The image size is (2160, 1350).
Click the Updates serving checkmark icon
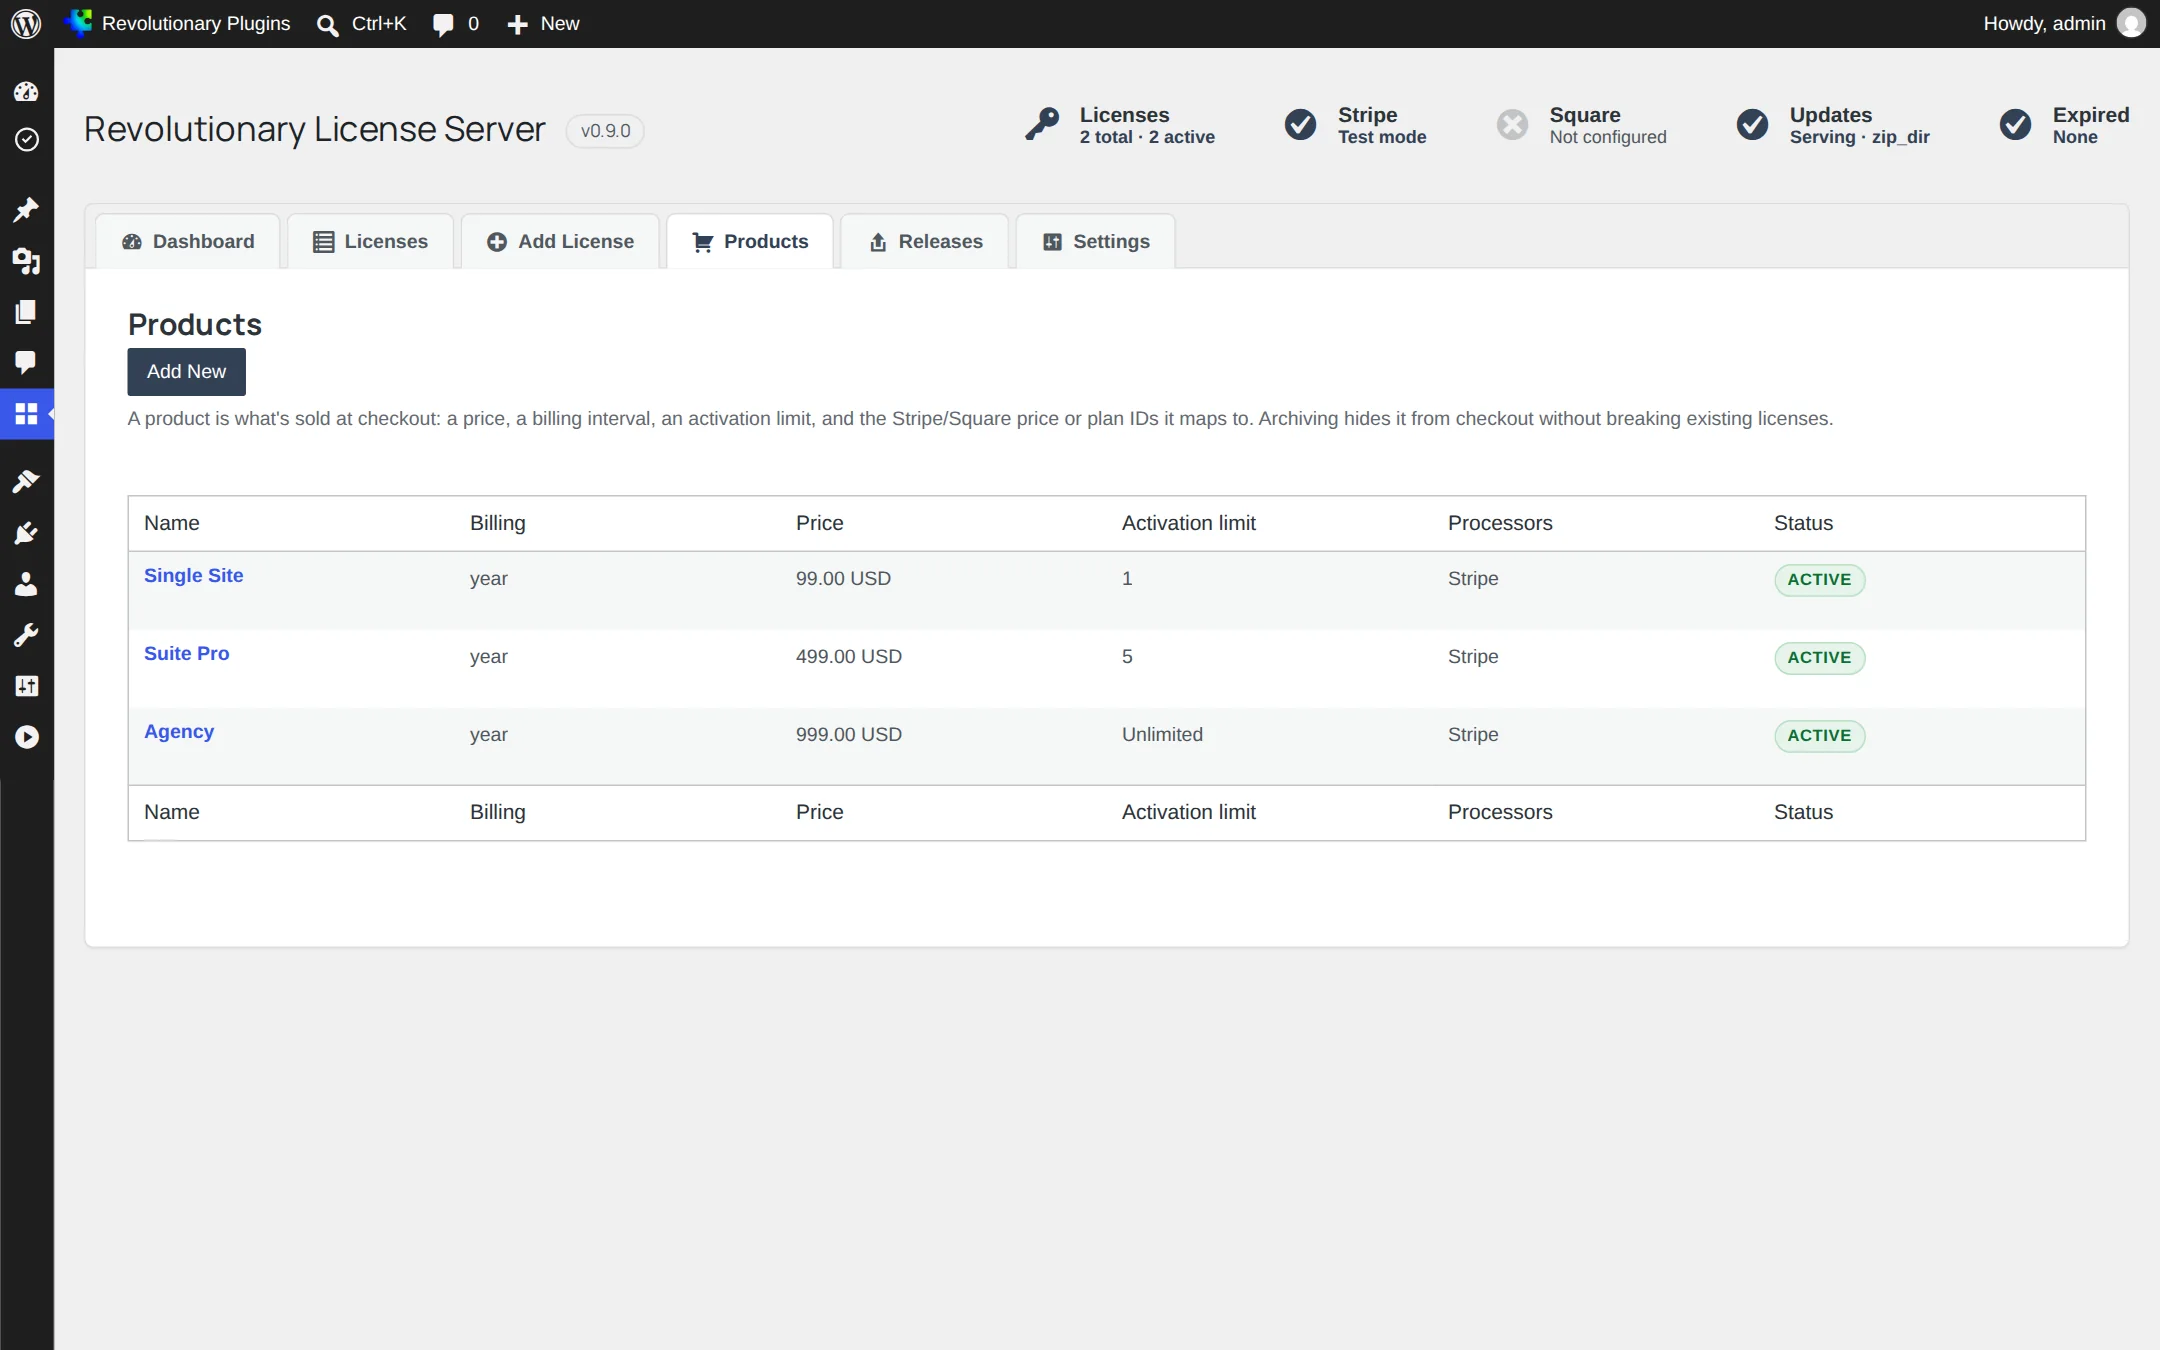[1753, 124]
